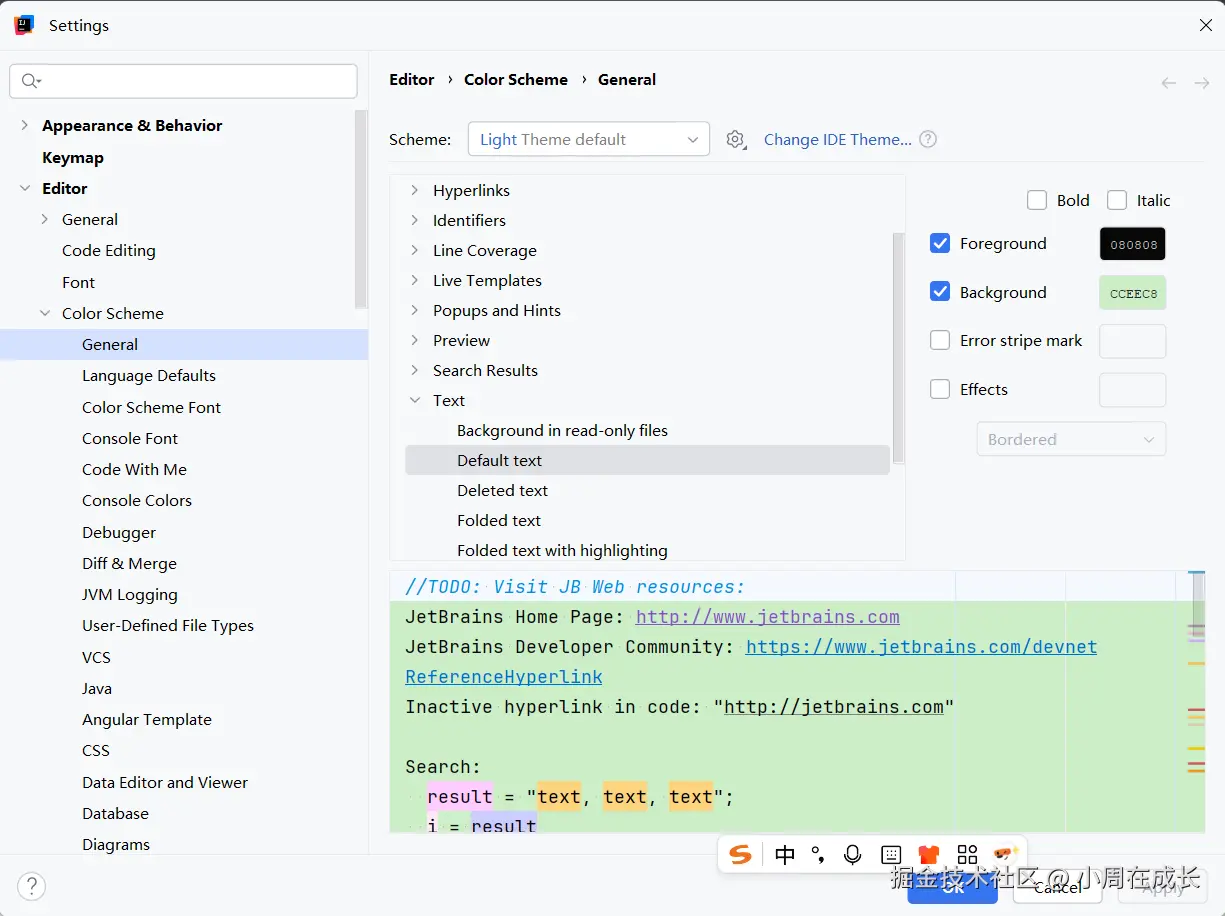Viewport: 1225px width, 916px height.
Task: Close the Settings dialog with X
Action: tap(1206, 26)
